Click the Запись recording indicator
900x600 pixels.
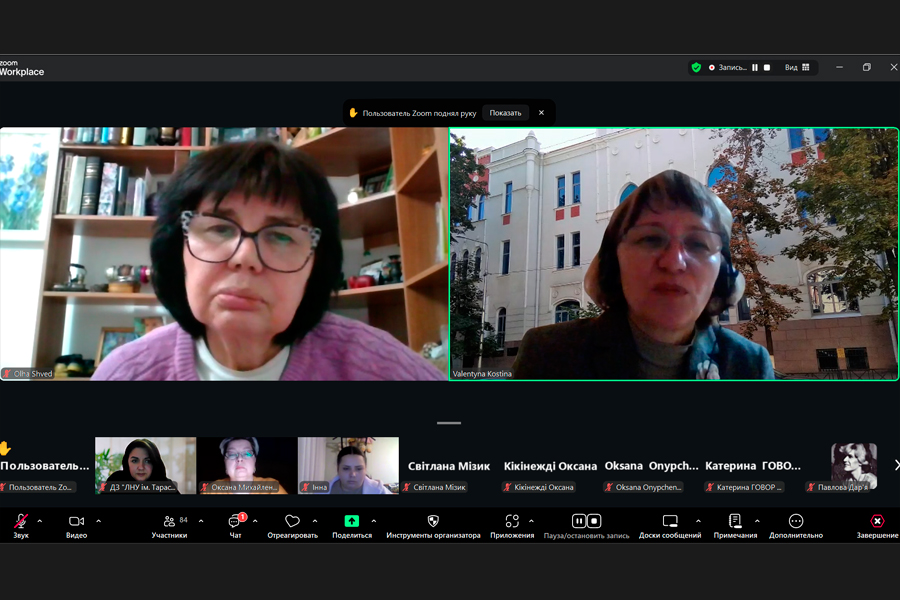point(727,68)
